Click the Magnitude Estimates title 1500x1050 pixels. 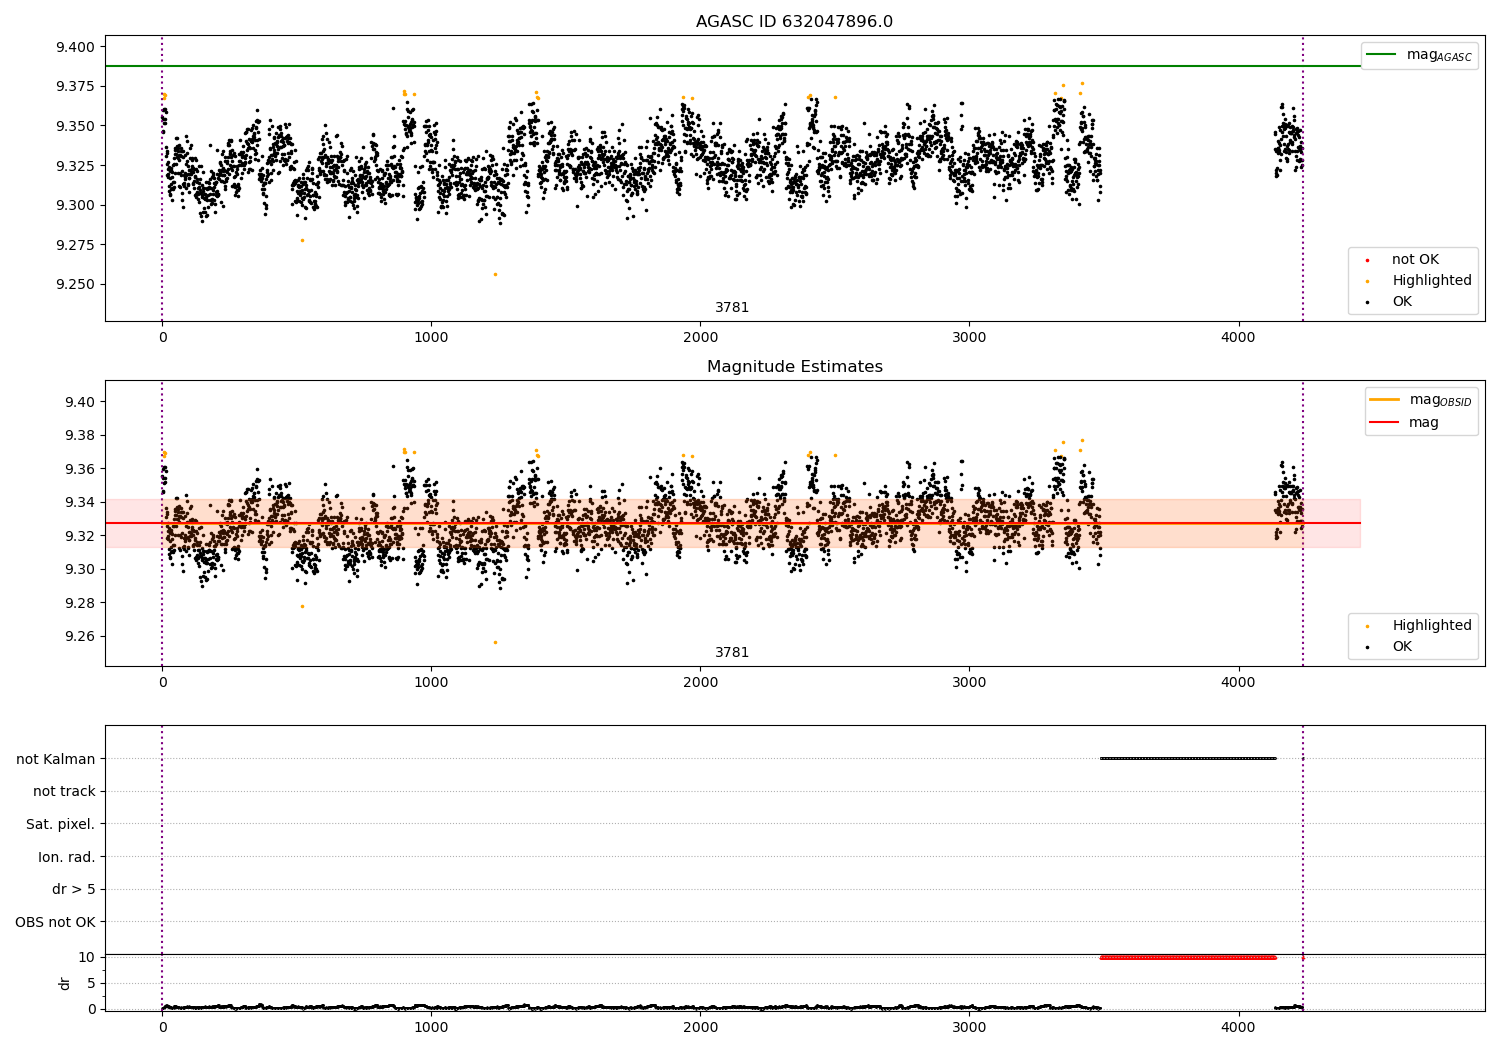(794, 367)
